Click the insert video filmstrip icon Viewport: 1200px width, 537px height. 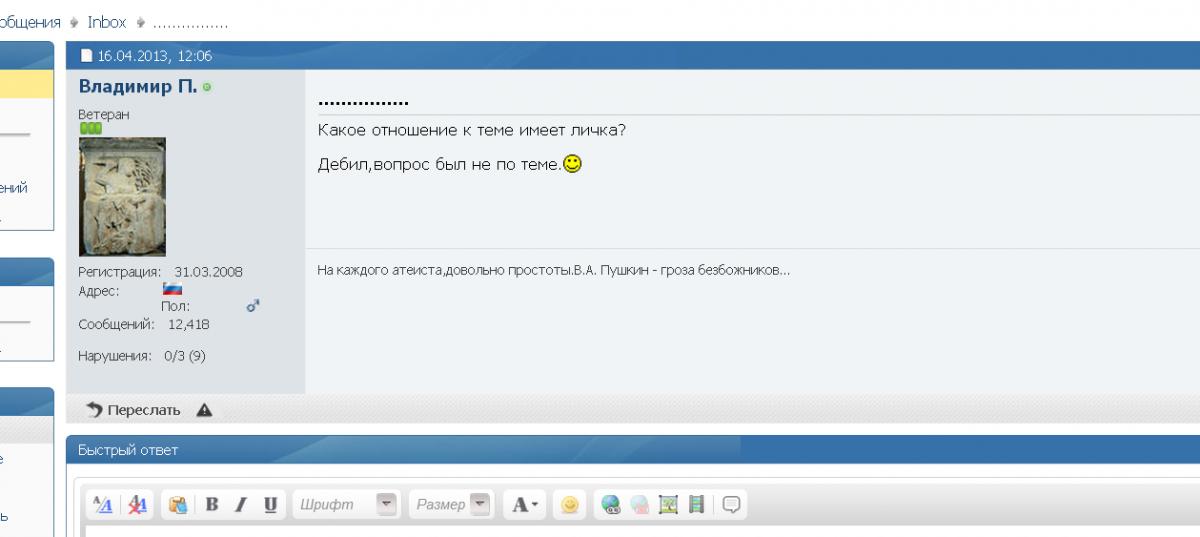697,505
